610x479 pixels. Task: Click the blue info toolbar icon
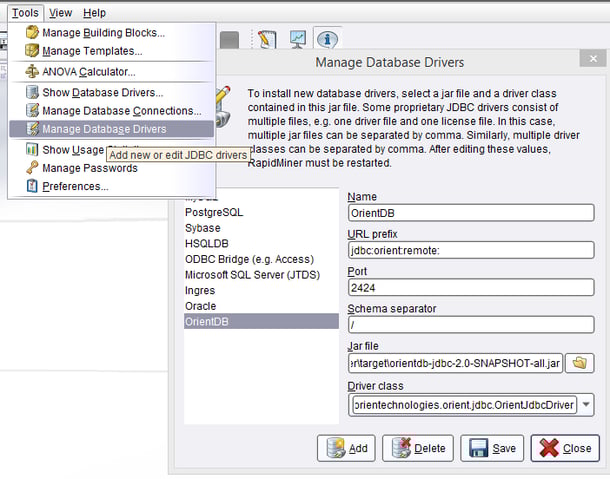(327, 40)
